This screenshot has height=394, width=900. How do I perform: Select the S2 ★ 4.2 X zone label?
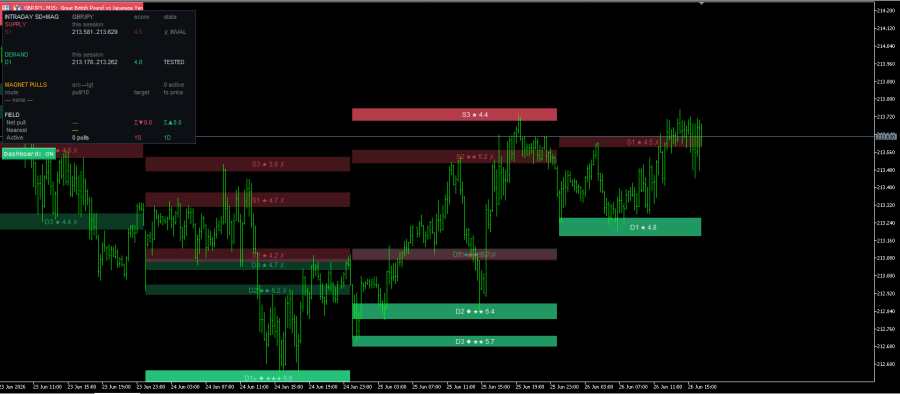268,255
